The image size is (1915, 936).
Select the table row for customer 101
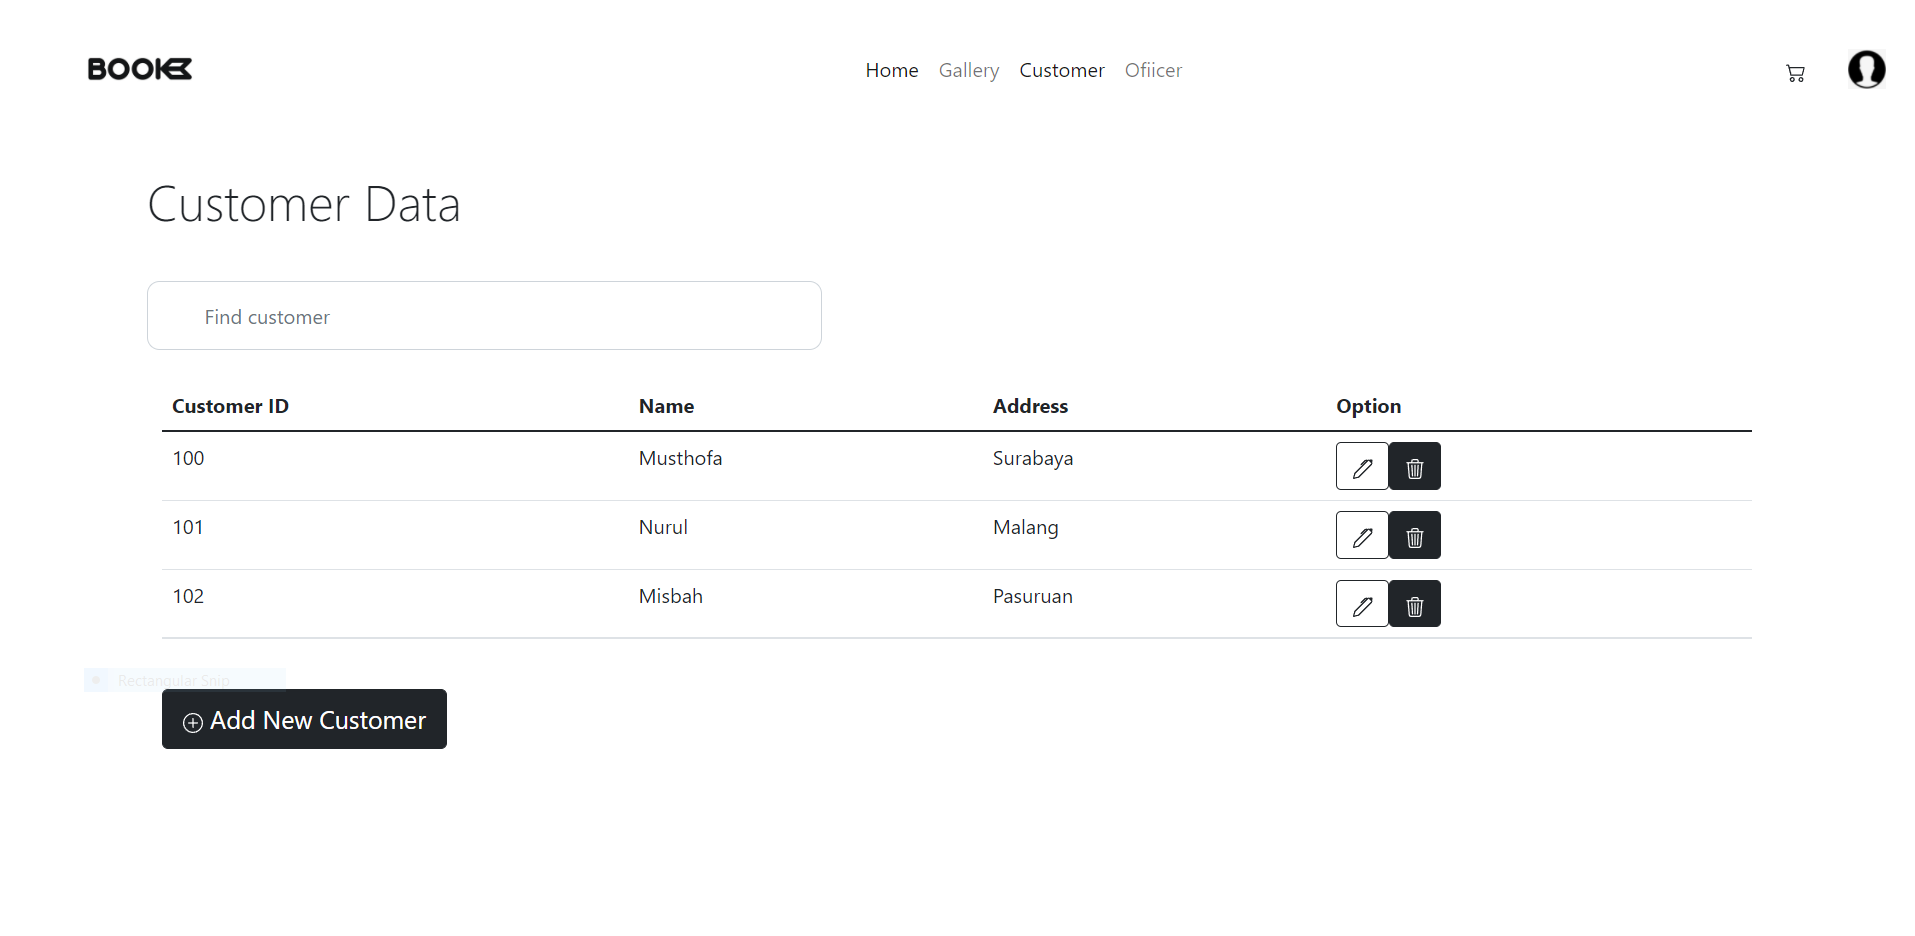click(x=700, y=528)
